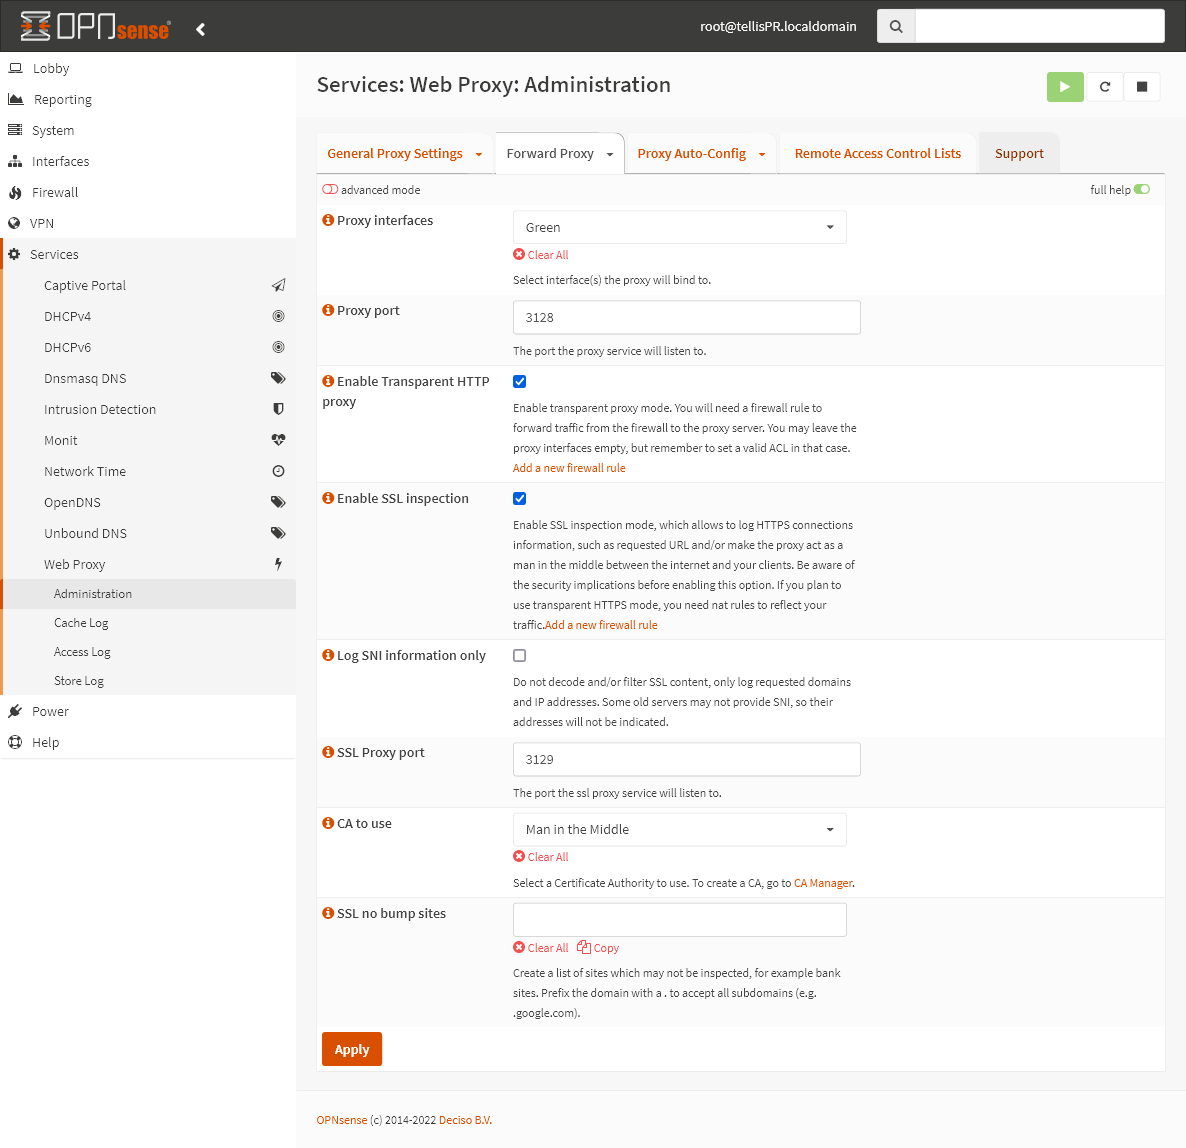Follow the CA Manager link

[822, 883]
